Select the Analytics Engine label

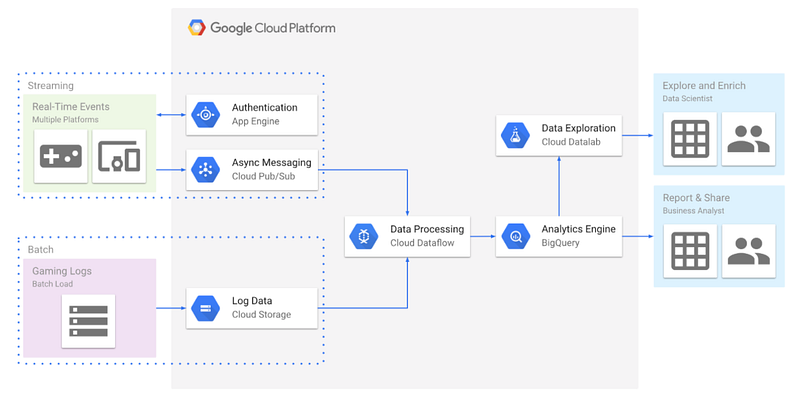[579, 229]
